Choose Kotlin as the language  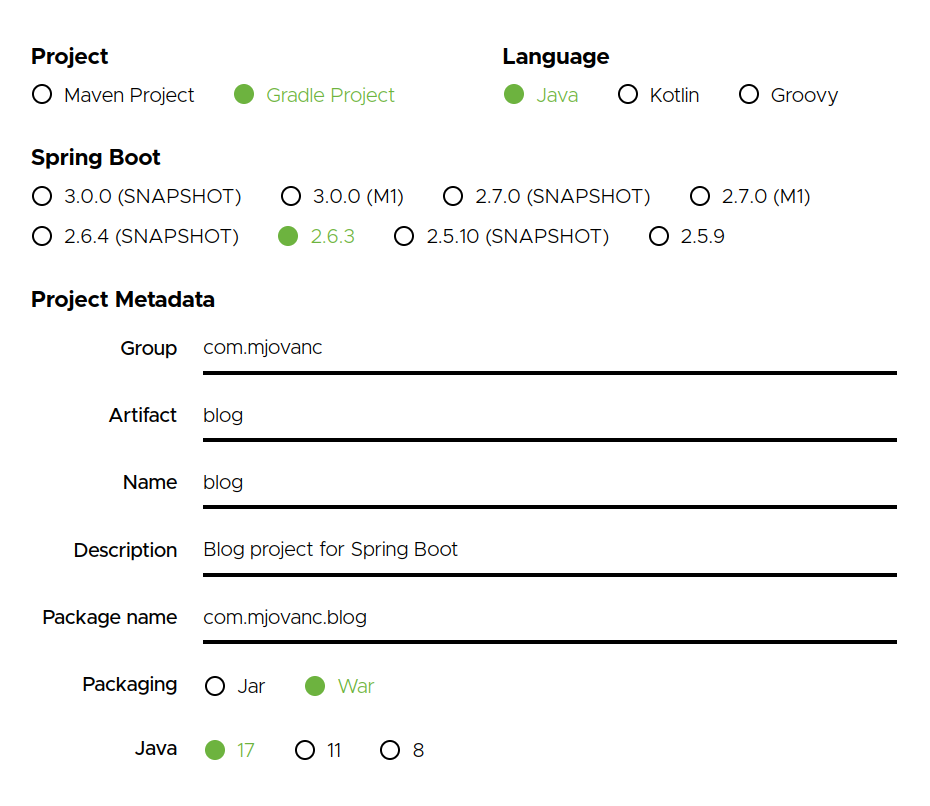coord(628,95)
